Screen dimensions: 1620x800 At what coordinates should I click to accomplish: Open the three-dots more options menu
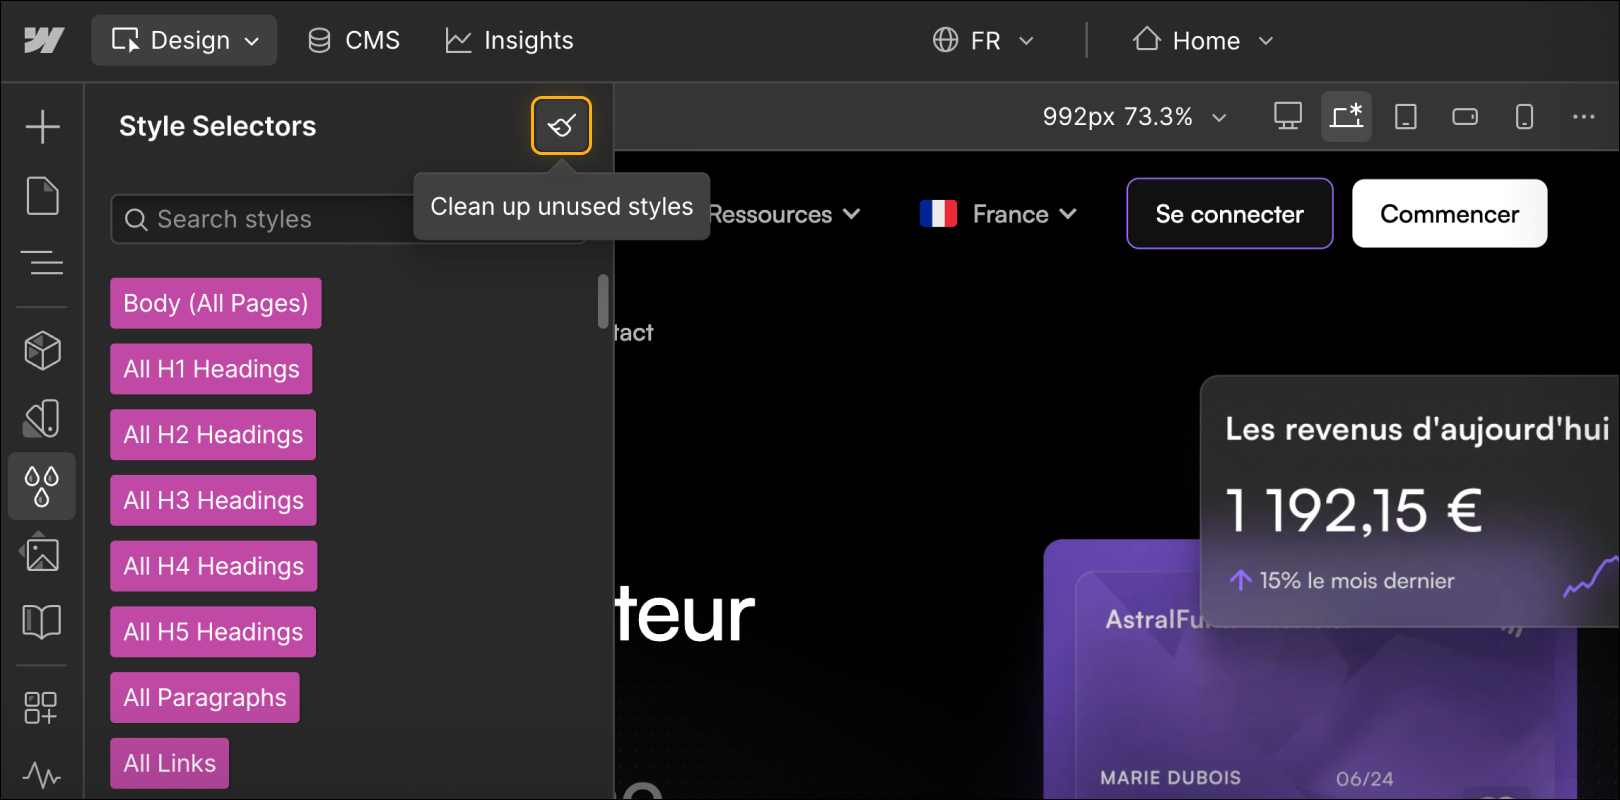[1584, 117]
